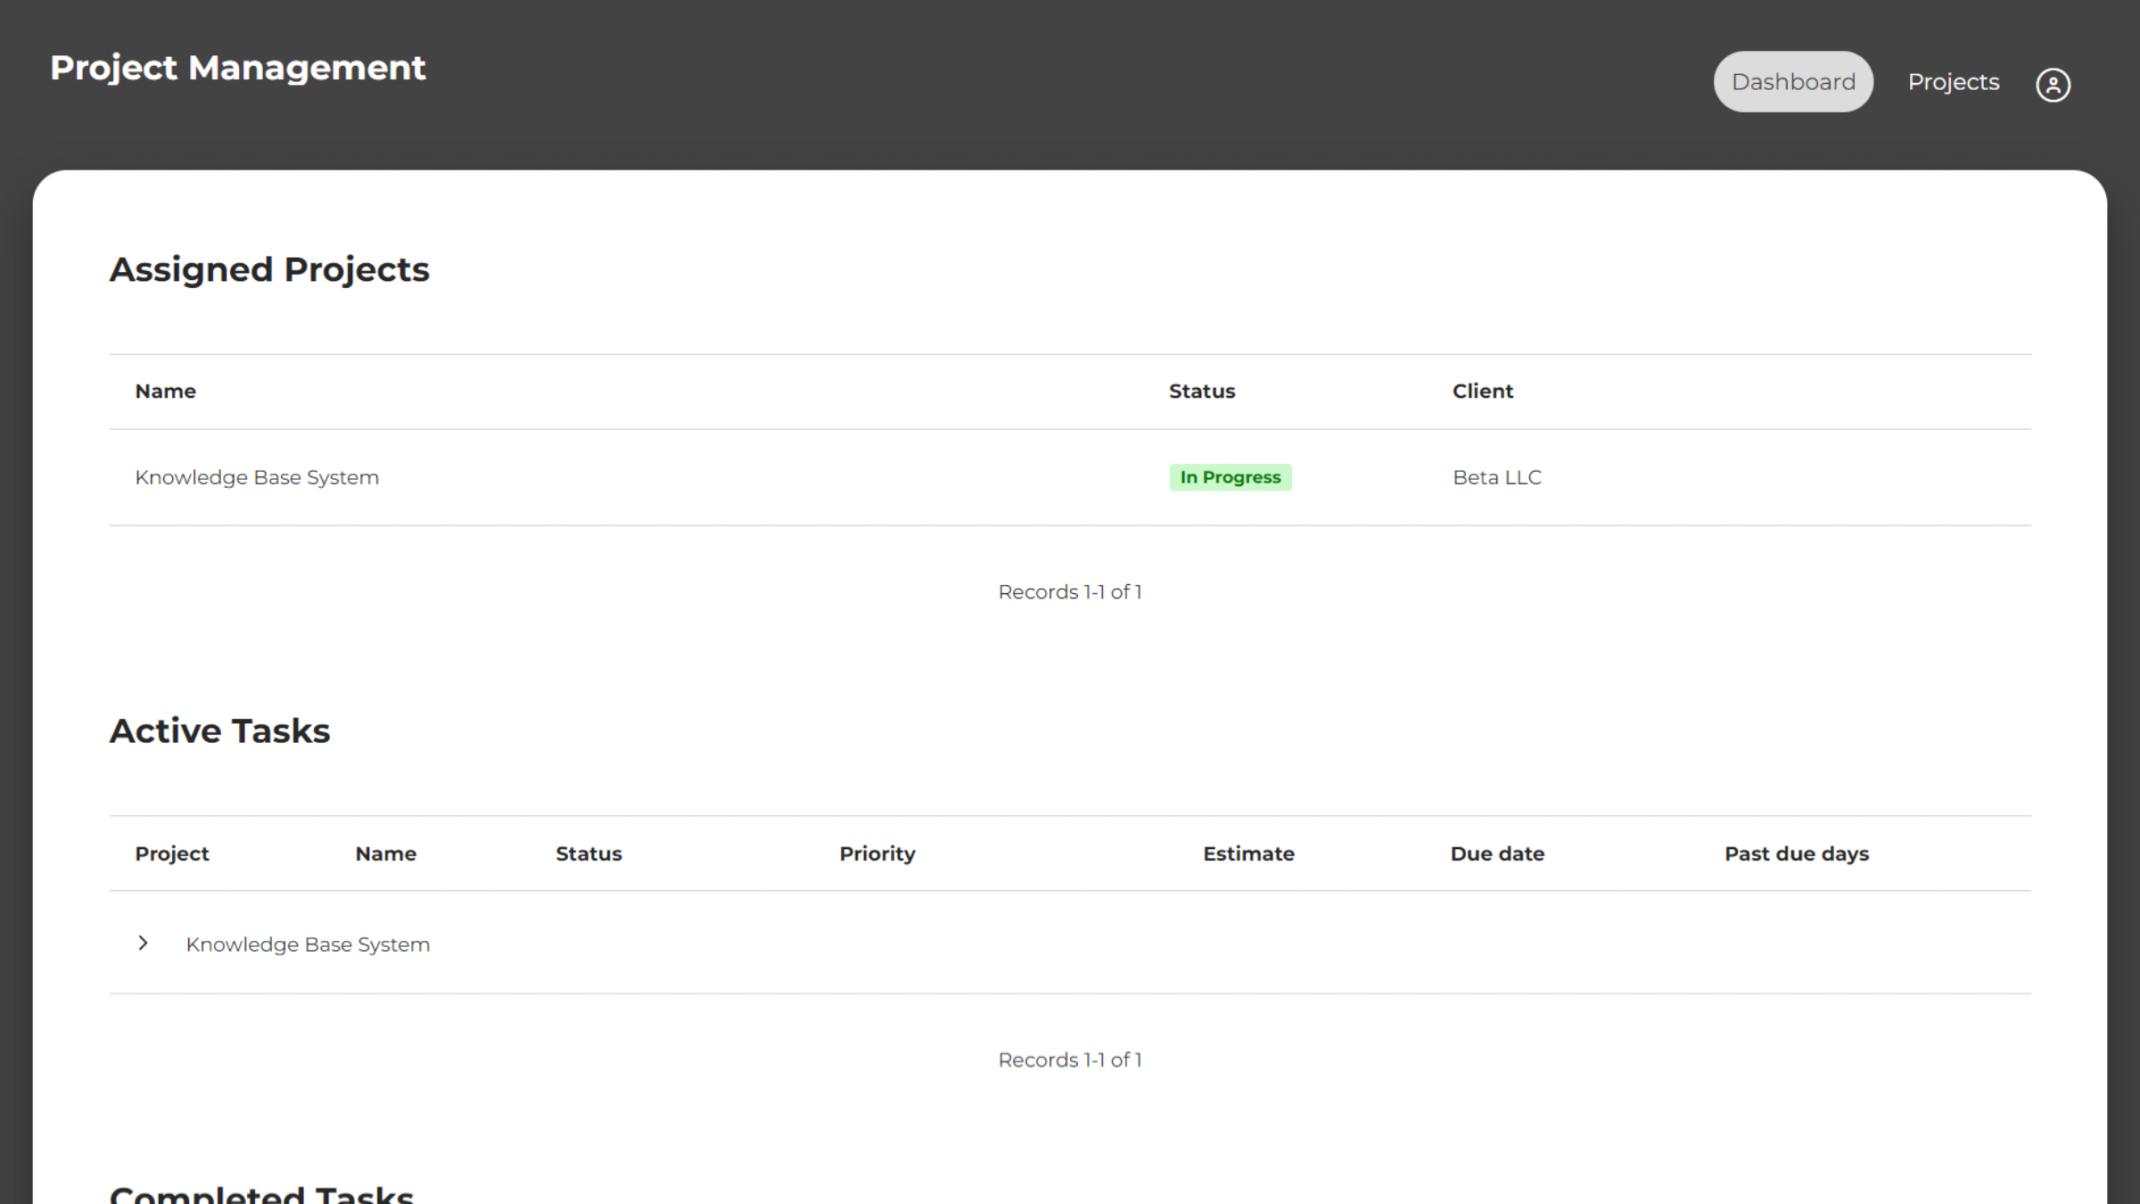Open the user profile icon

point(2054,85)
